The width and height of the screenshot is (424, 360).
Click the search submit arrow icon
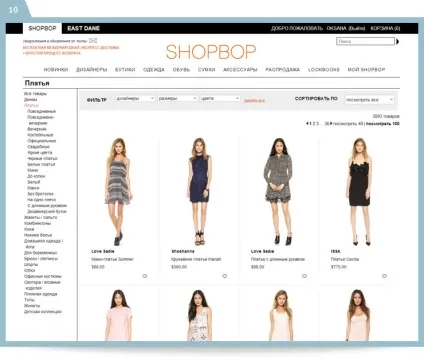(397, 42)
